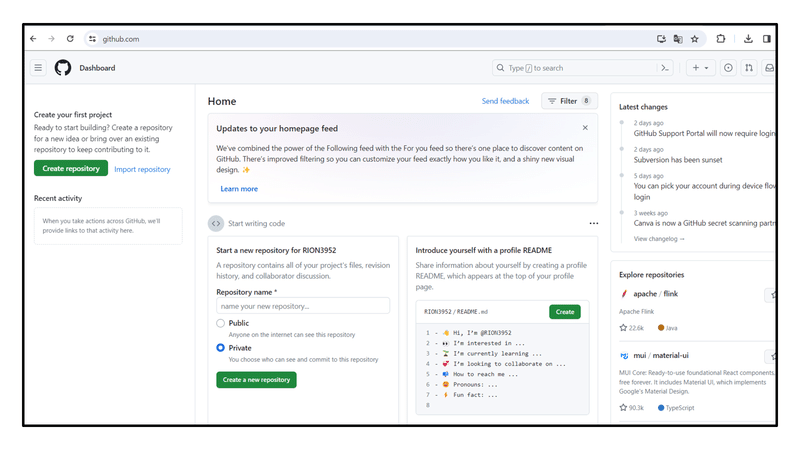Click the Send feedback link

(506, 101)
